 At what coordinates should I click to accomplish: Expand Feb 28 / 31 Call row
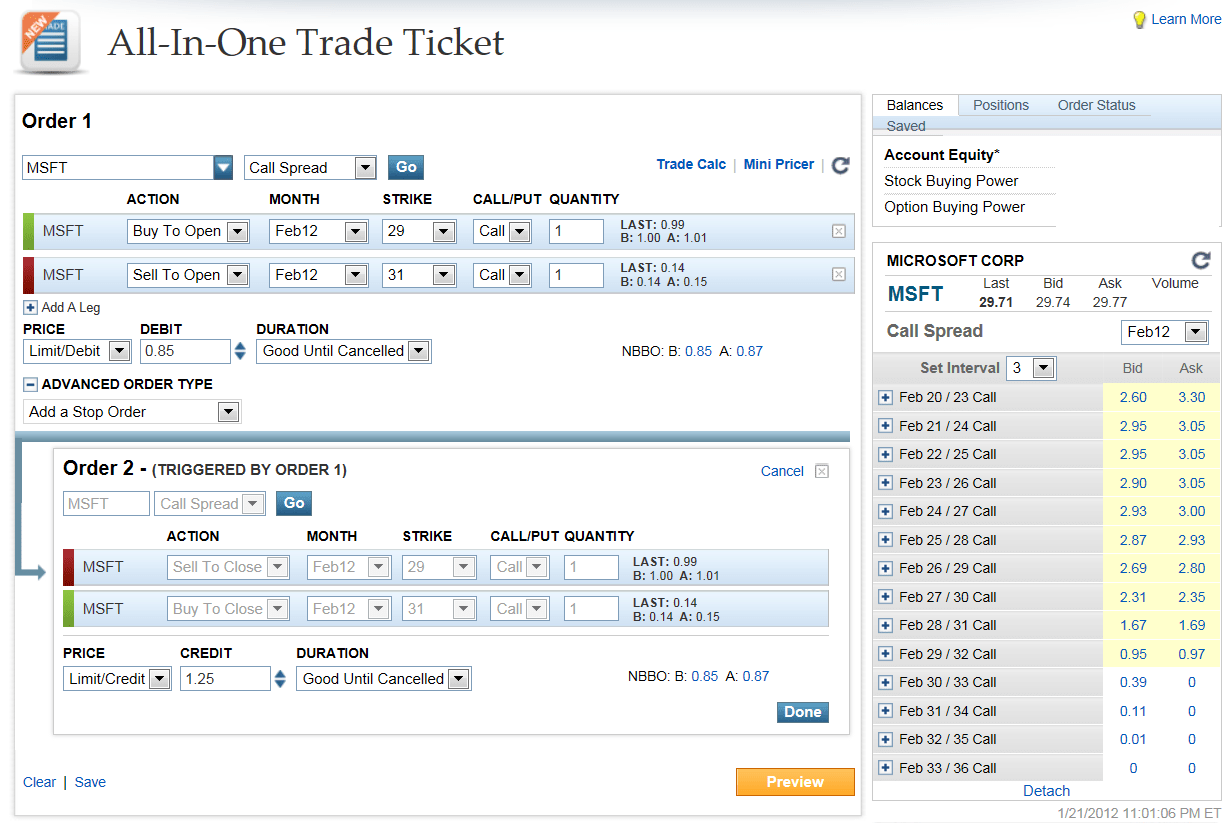pyautogui.click(x=885, y=625)
